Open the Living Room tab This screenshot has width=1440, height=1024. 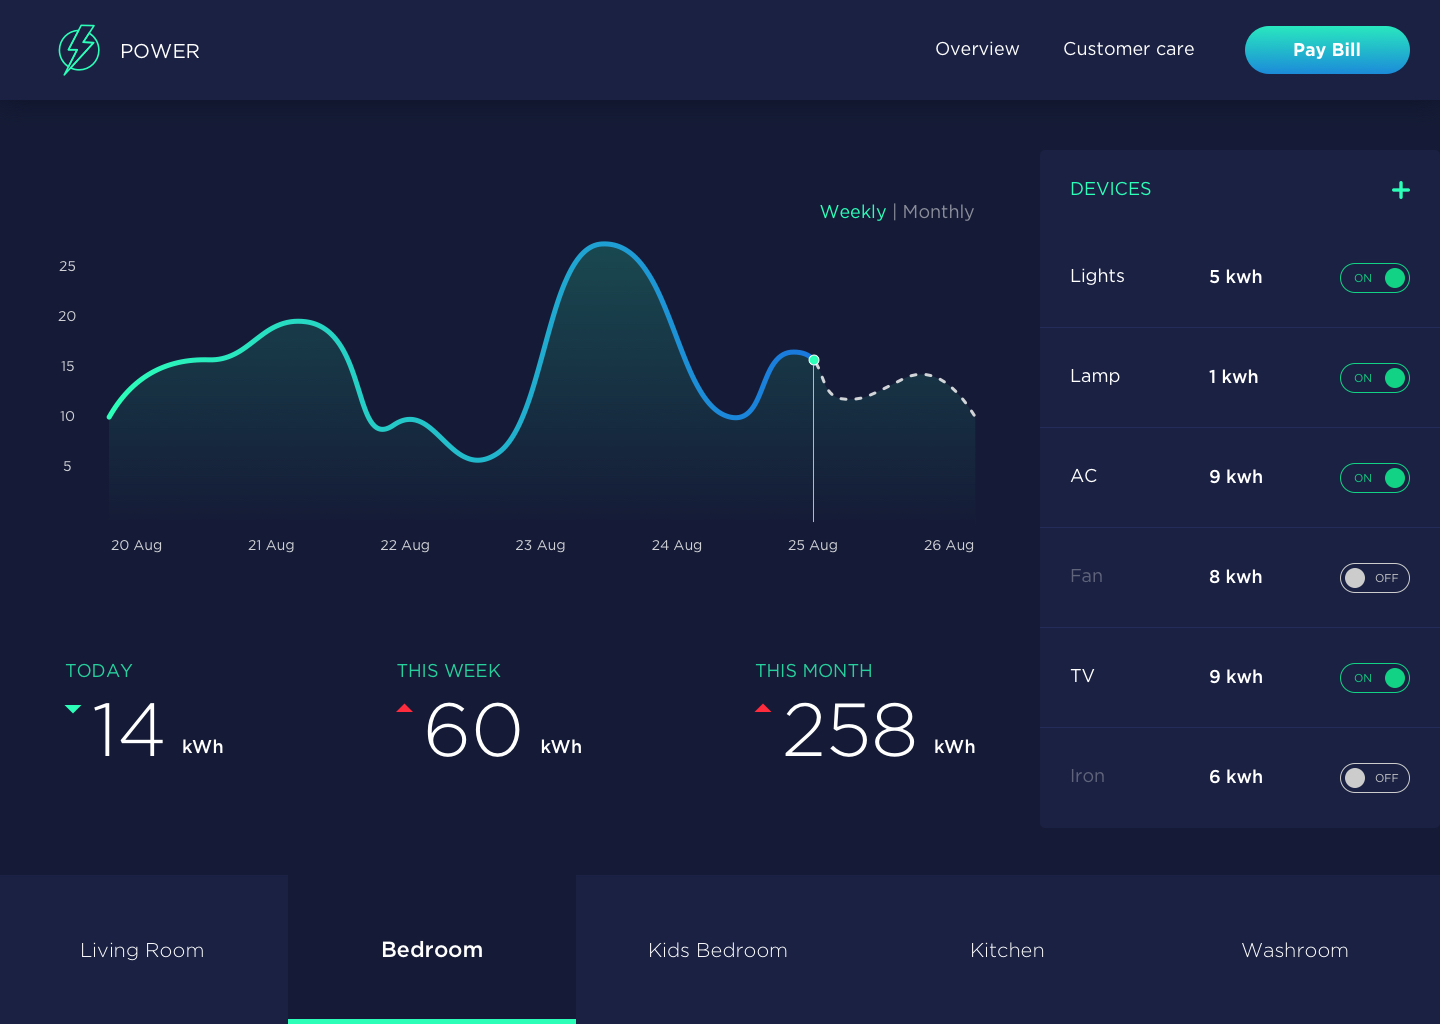pos(143,950)
